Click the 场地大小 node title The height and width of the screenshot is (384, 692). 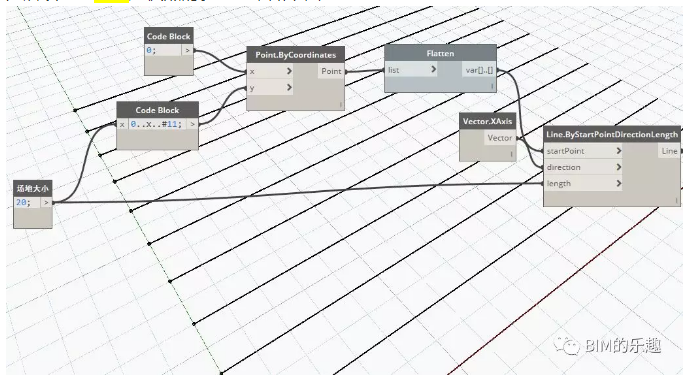tap(33, 188)
